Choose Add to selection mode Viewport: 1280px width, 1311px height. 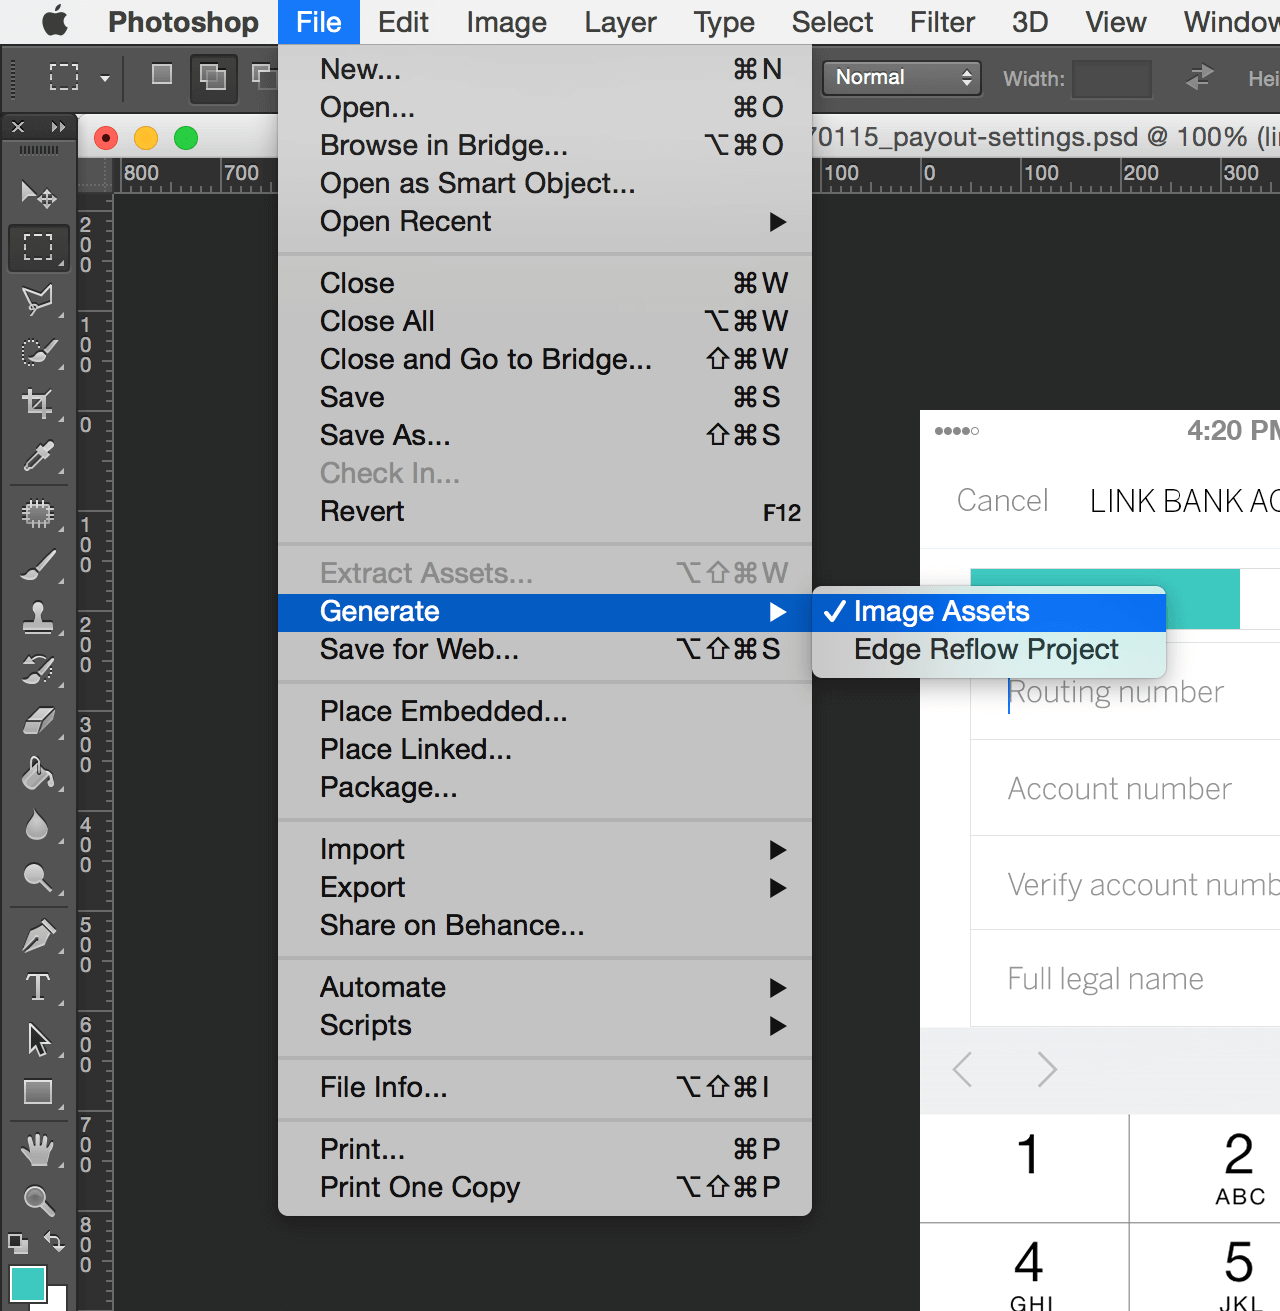(x=213, y=77)
